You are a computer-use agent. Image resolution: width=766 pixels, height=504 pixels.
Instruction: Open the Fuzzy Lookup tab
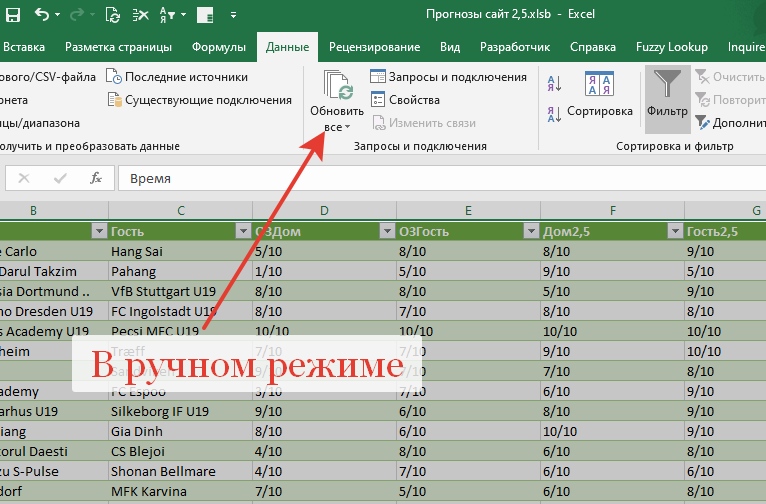tap(672, 47)
